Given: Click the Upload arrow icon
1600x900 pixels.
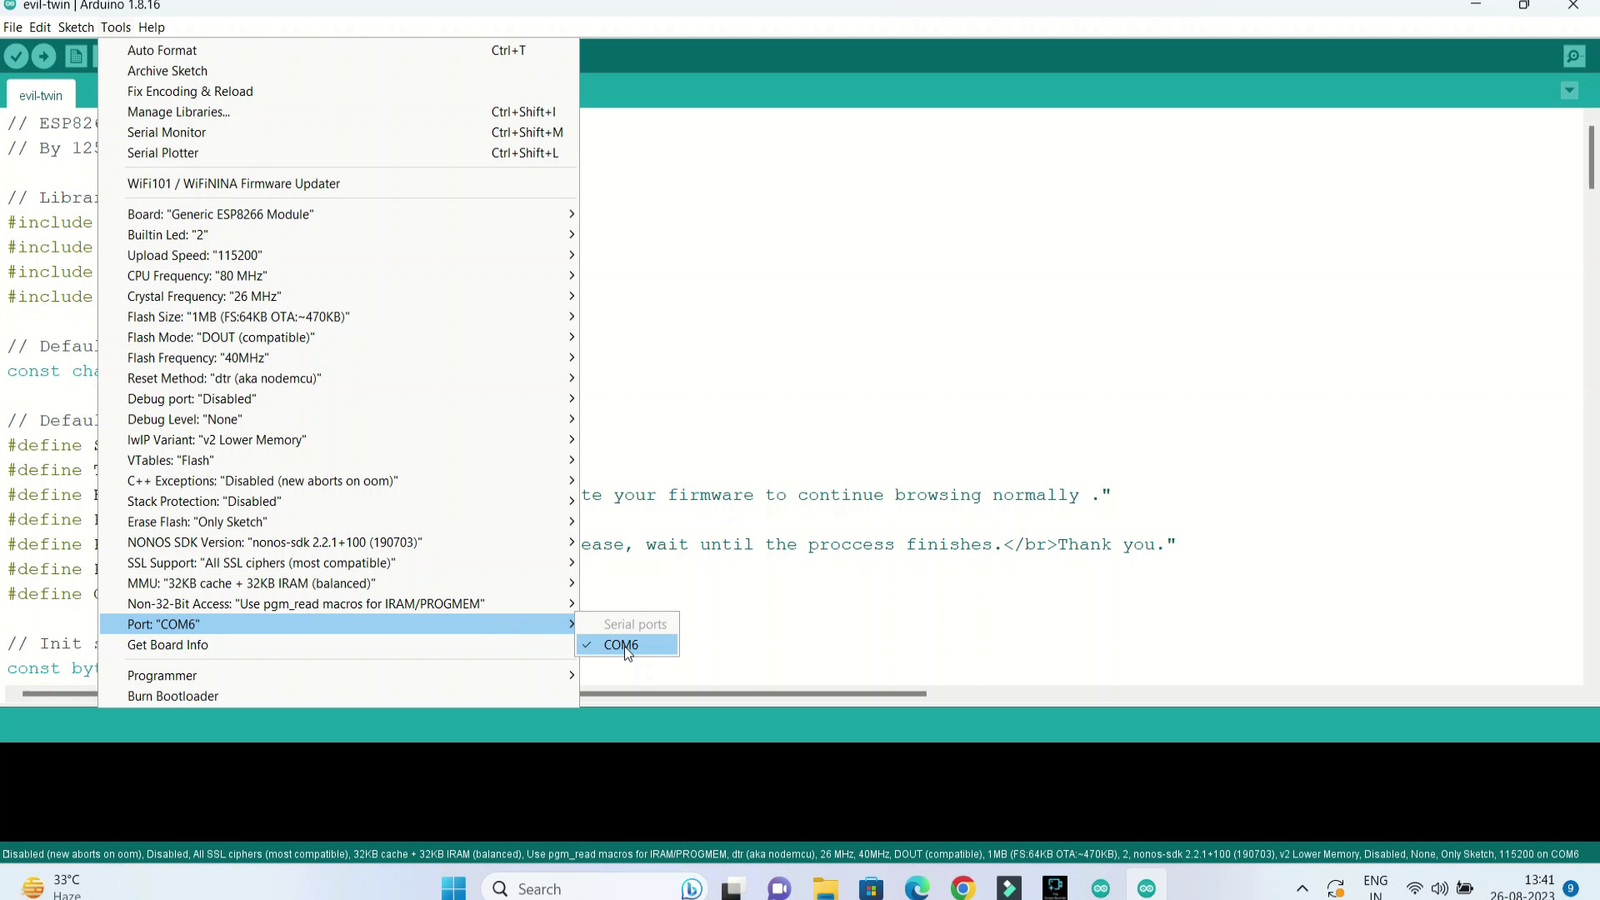Looking at the screenshot, I should click(43, 56).
